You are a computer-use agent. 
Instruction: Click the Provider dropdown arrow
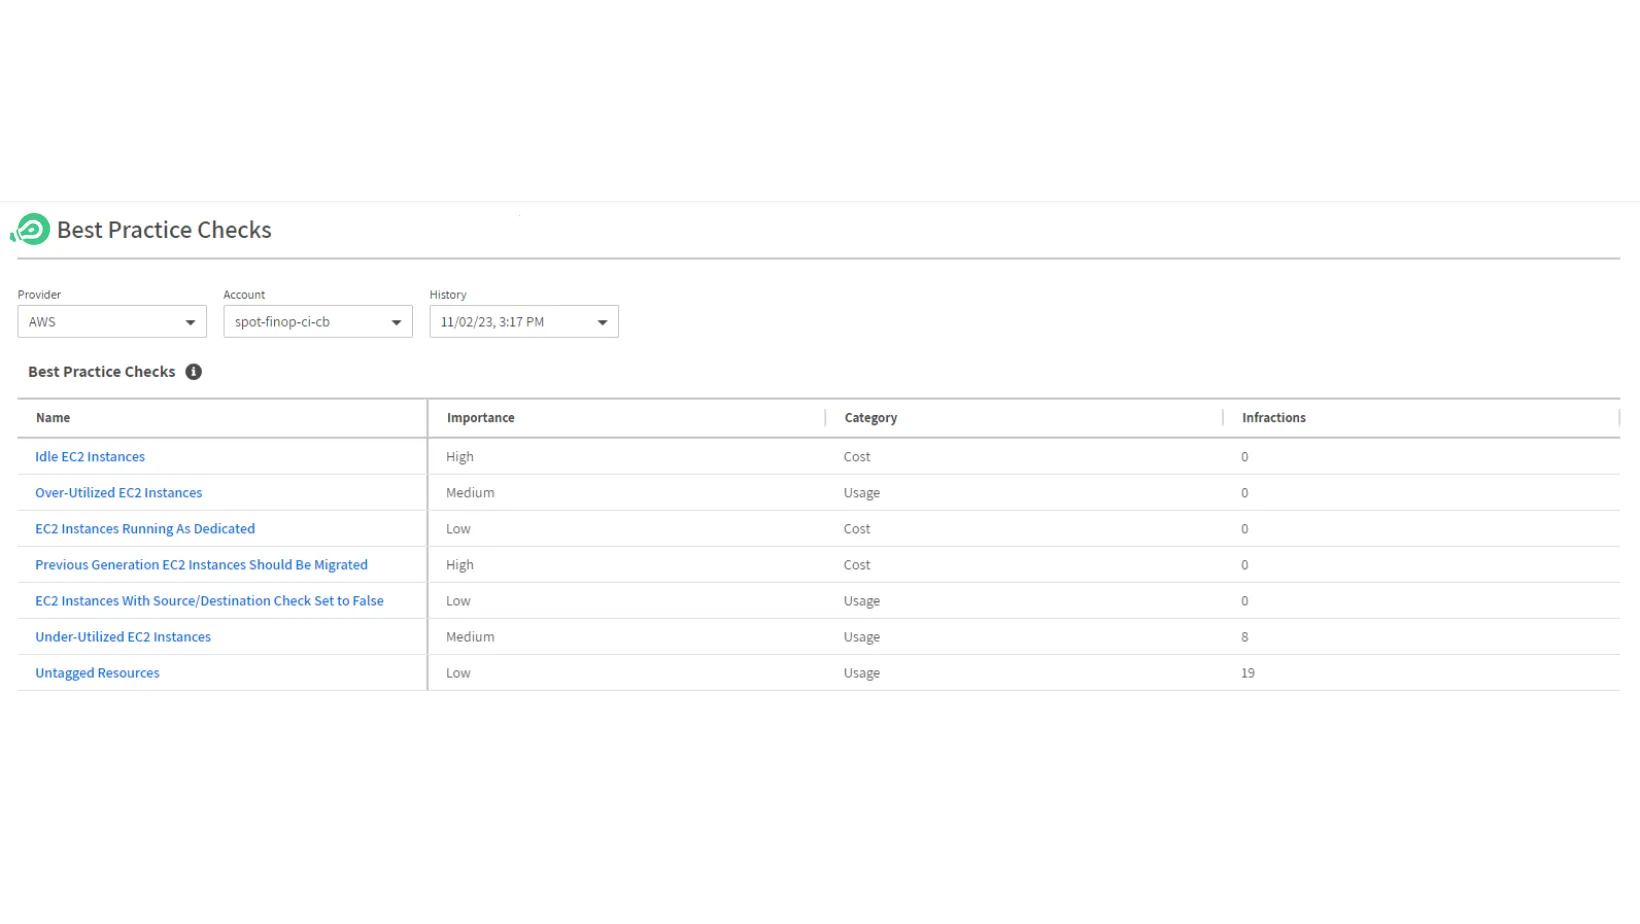[x=190, y=323]
